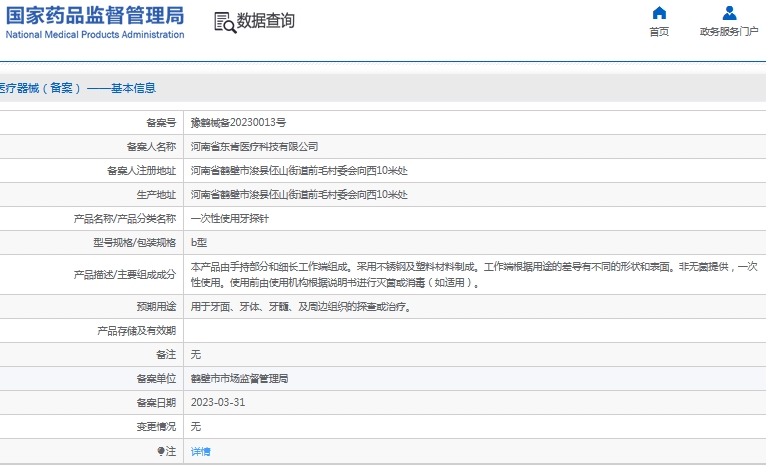Image resolution: width=766 pixels, height=470 pixels.
Task: Select the 医疗器械（备案）基本信息 section title
Action: click(x=78, y=88)
